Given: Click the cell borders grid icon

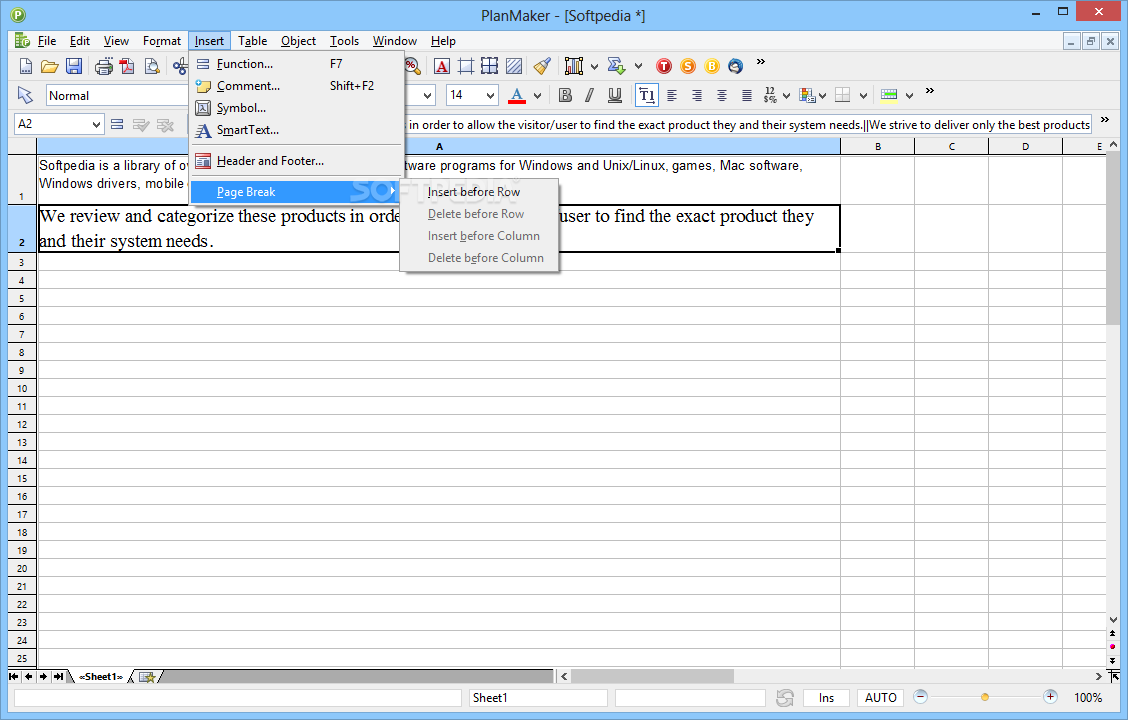Looking at the screenshot, I should pos(842,95).
